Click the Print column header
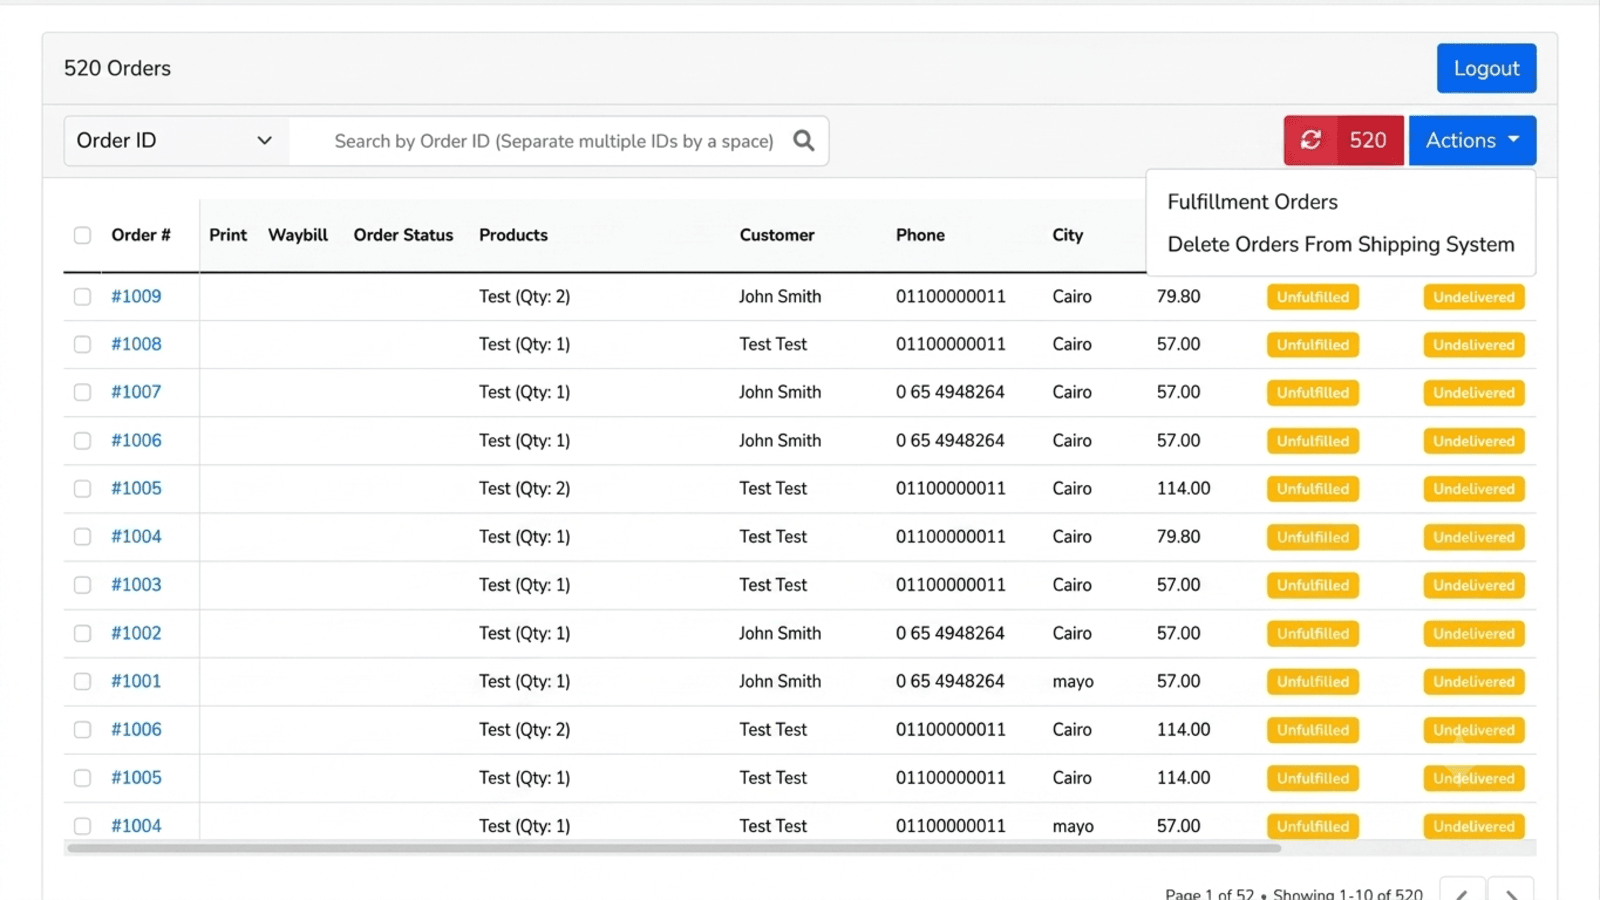This screenshot has width=1600, height=900. click(228, 235)
